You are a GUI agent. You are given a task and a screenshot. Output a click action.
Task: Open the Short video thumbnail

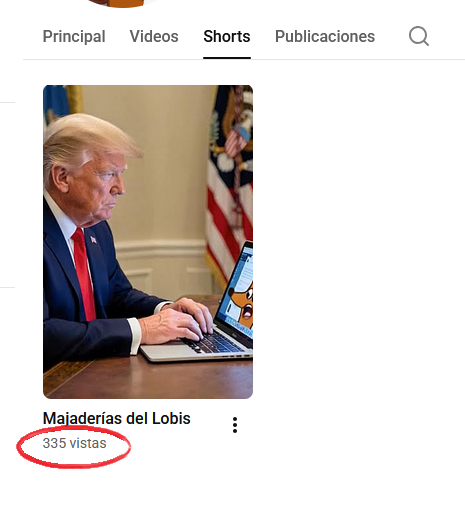pyautogui.click(x=148, y=242)
